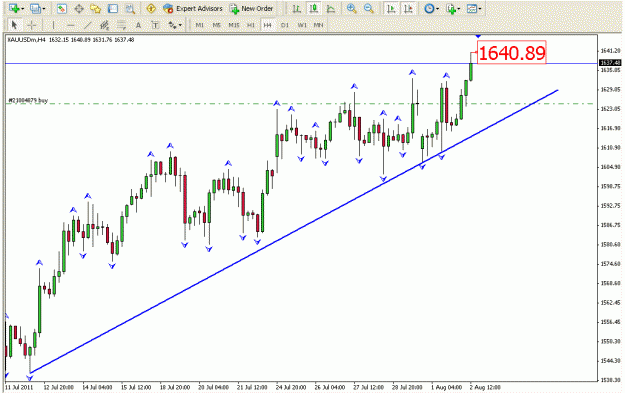This screenshot has height=393, width=625.
Task: Open the New Chart icon
Action: tap(14, 8)
